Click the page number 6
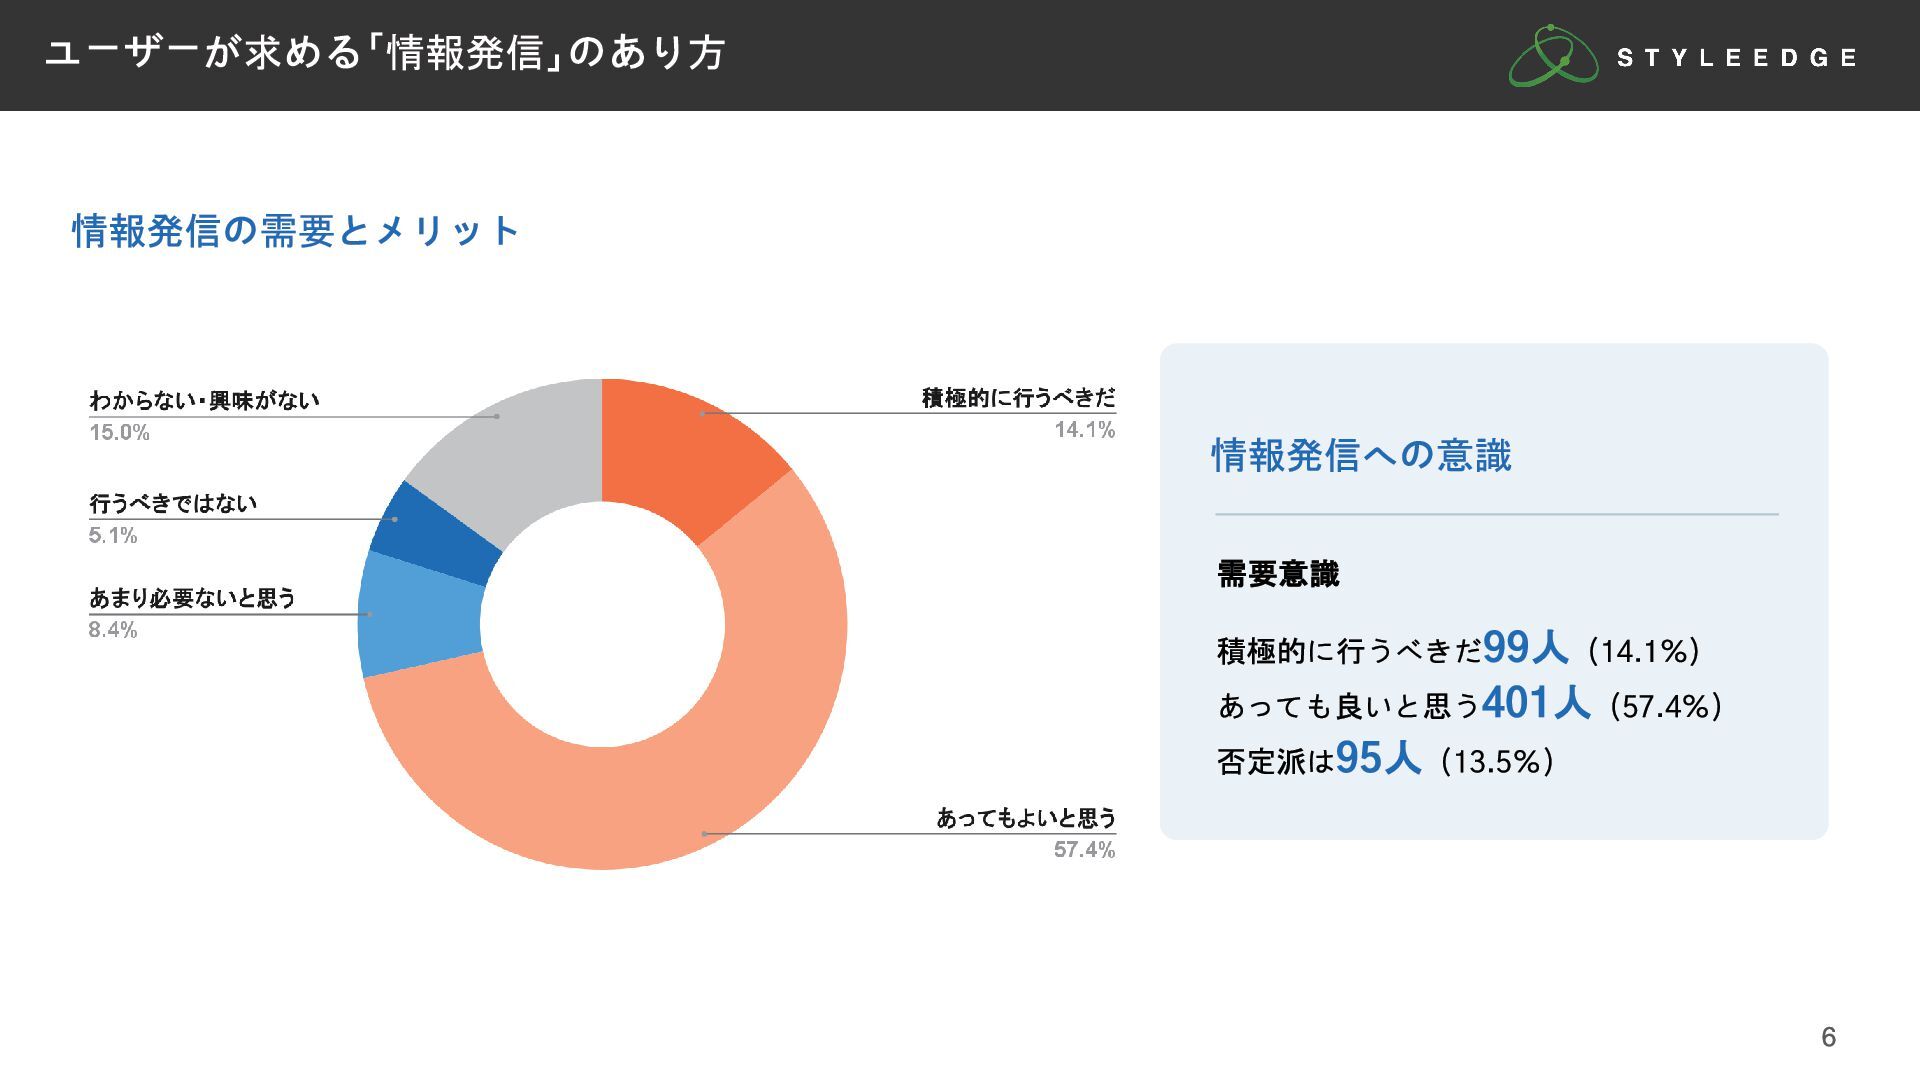This screenshot has width=1920, height=1080. tap(1828, 1037)
